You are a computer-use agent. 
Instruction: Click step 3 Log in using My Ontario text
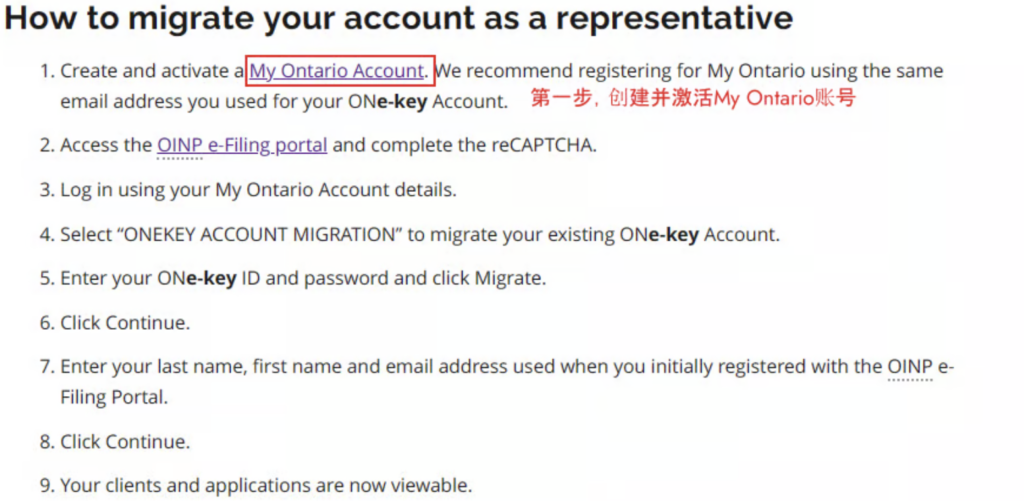tap(259, 190)
